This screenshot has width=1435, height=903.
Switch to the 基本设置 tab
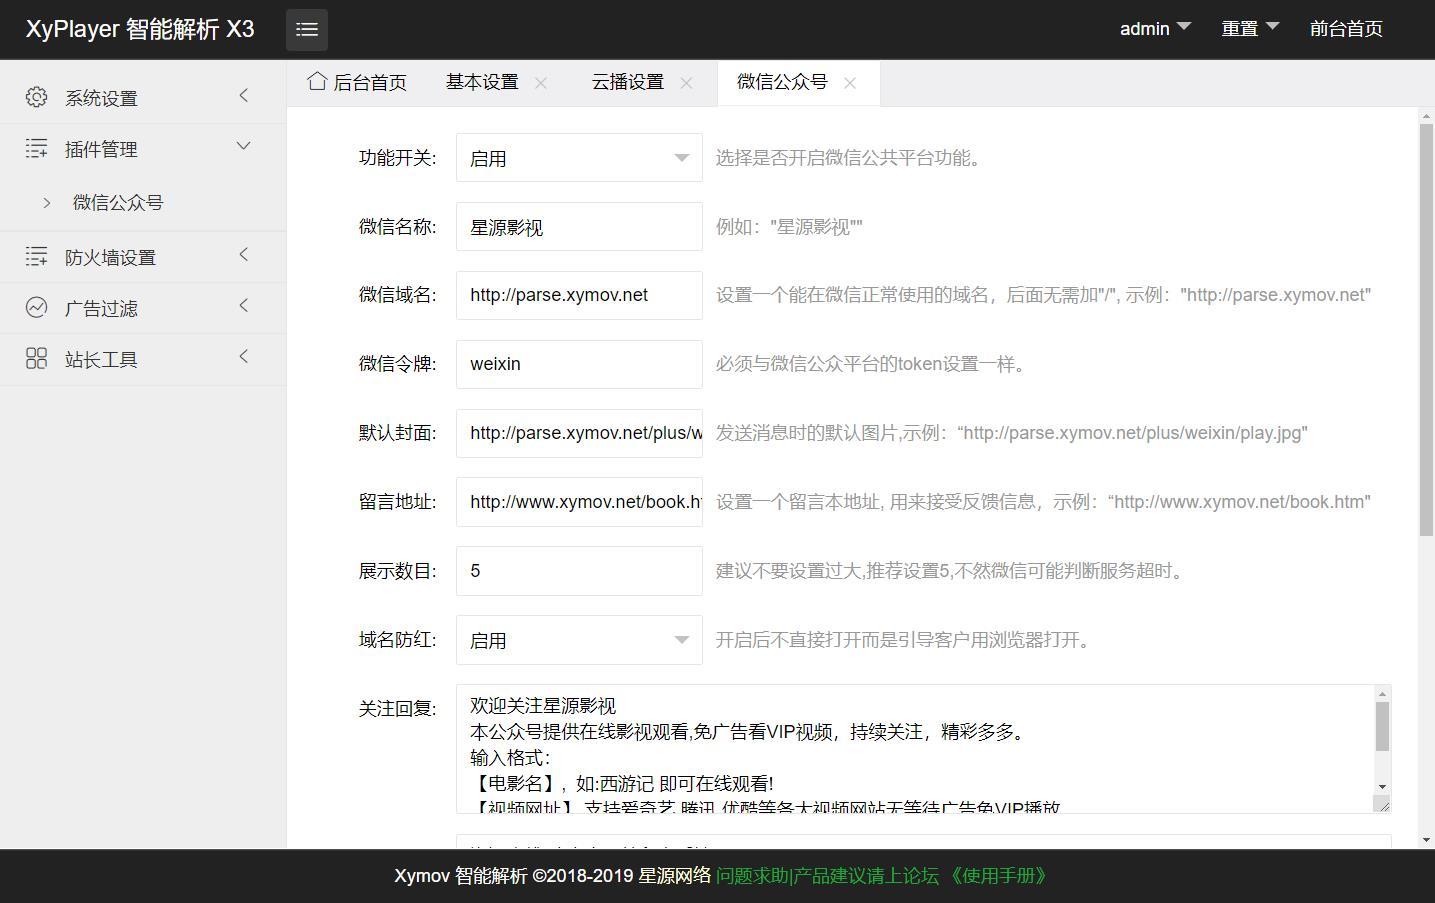click(482, 82)
